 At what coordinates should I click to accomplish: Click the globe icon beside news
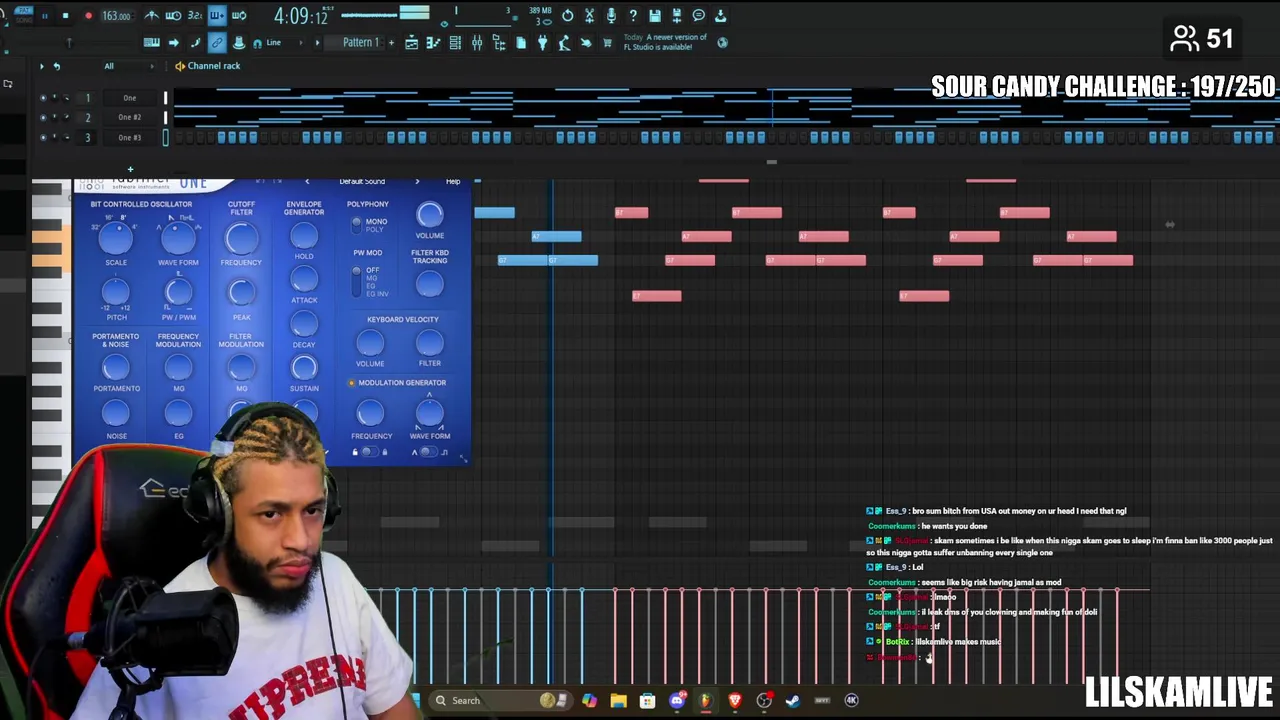(x=723, y=42)
